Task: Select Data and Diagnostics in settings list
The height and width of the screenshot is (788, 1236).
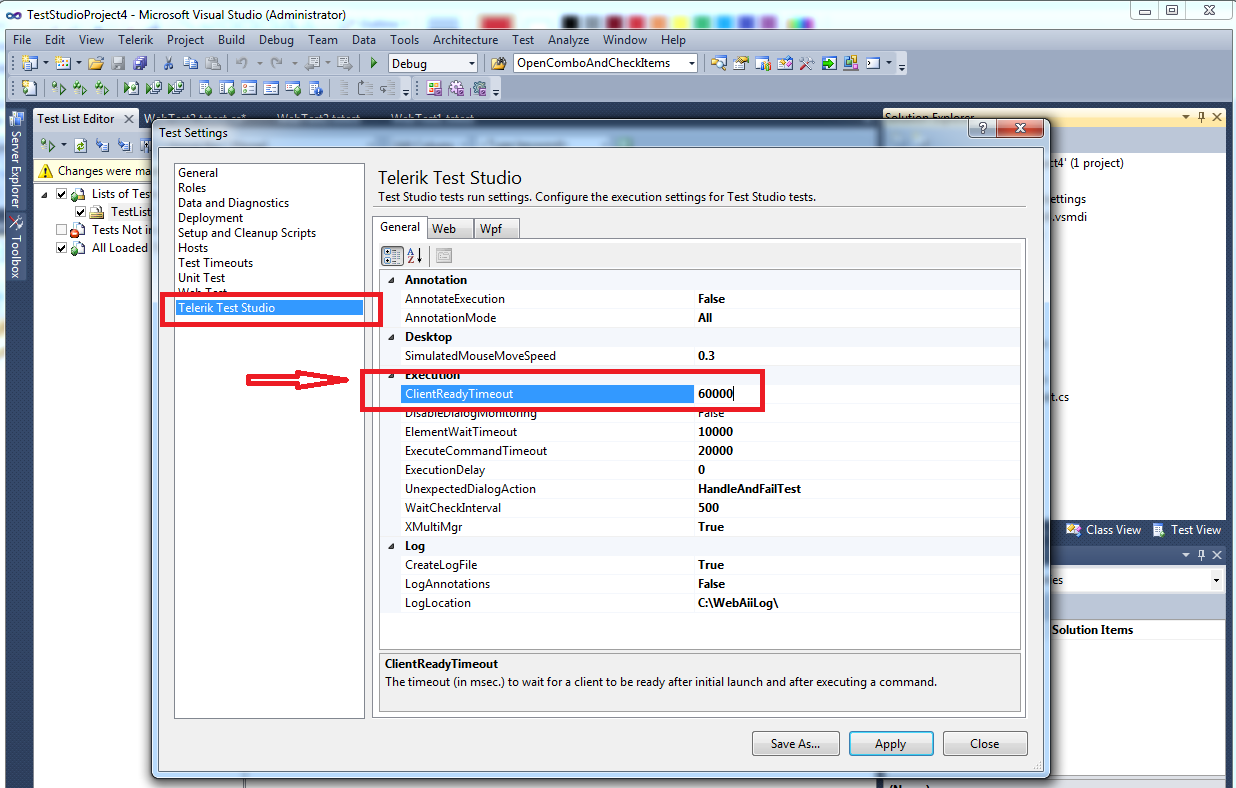Action: [233, 203]
